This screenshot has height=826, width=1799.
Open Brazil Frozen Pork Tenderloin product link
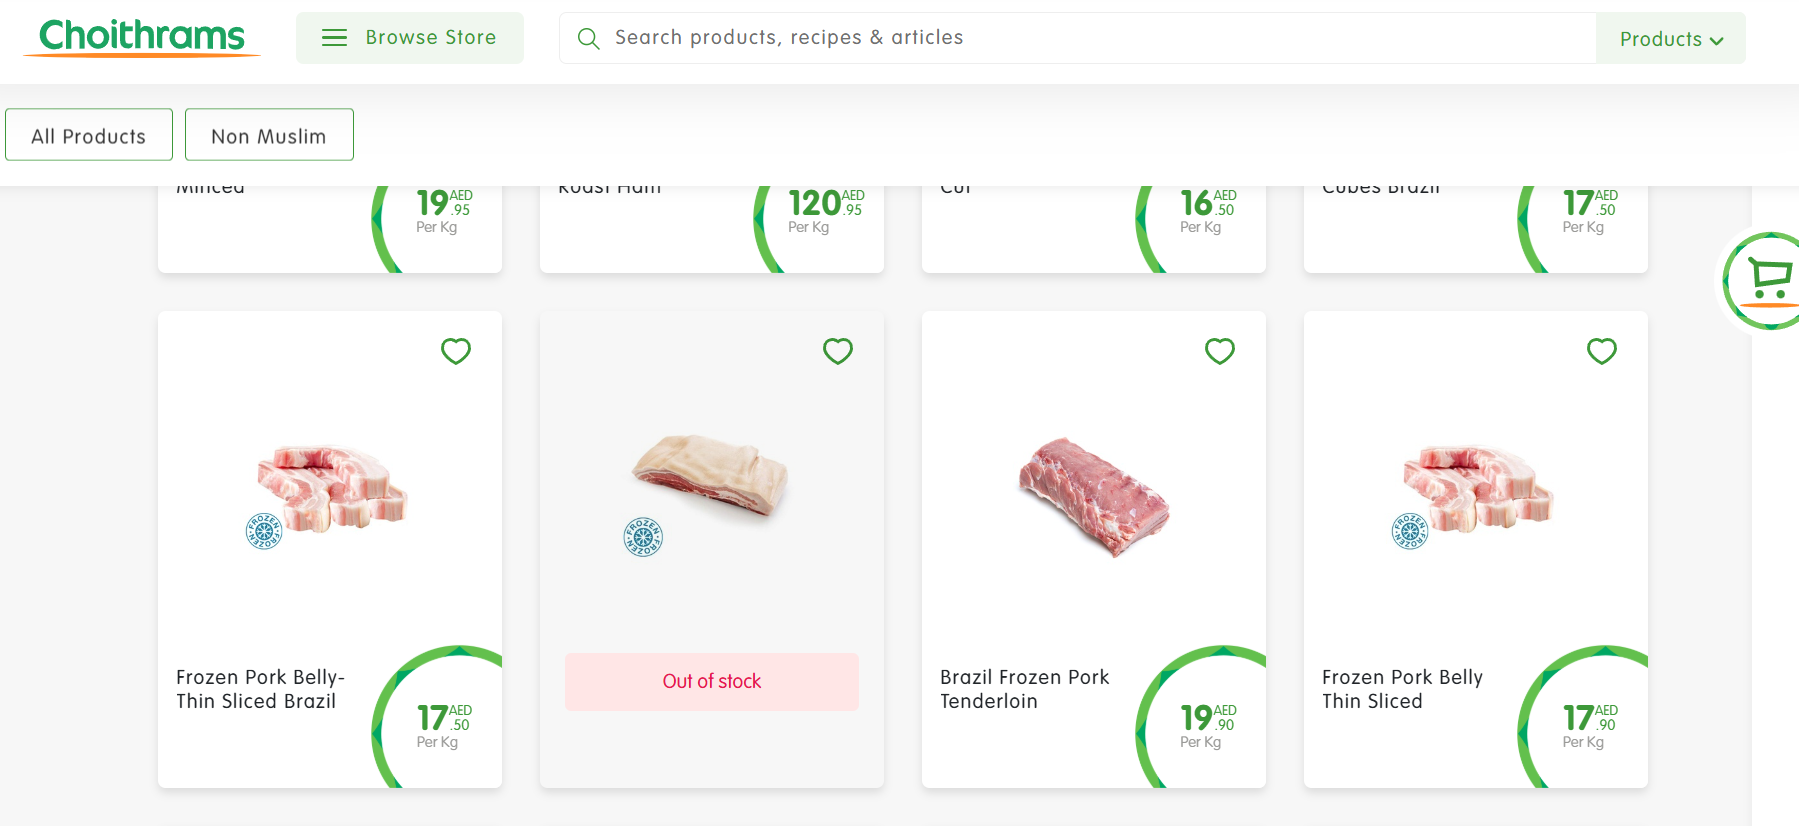[x=1024, y=689]
